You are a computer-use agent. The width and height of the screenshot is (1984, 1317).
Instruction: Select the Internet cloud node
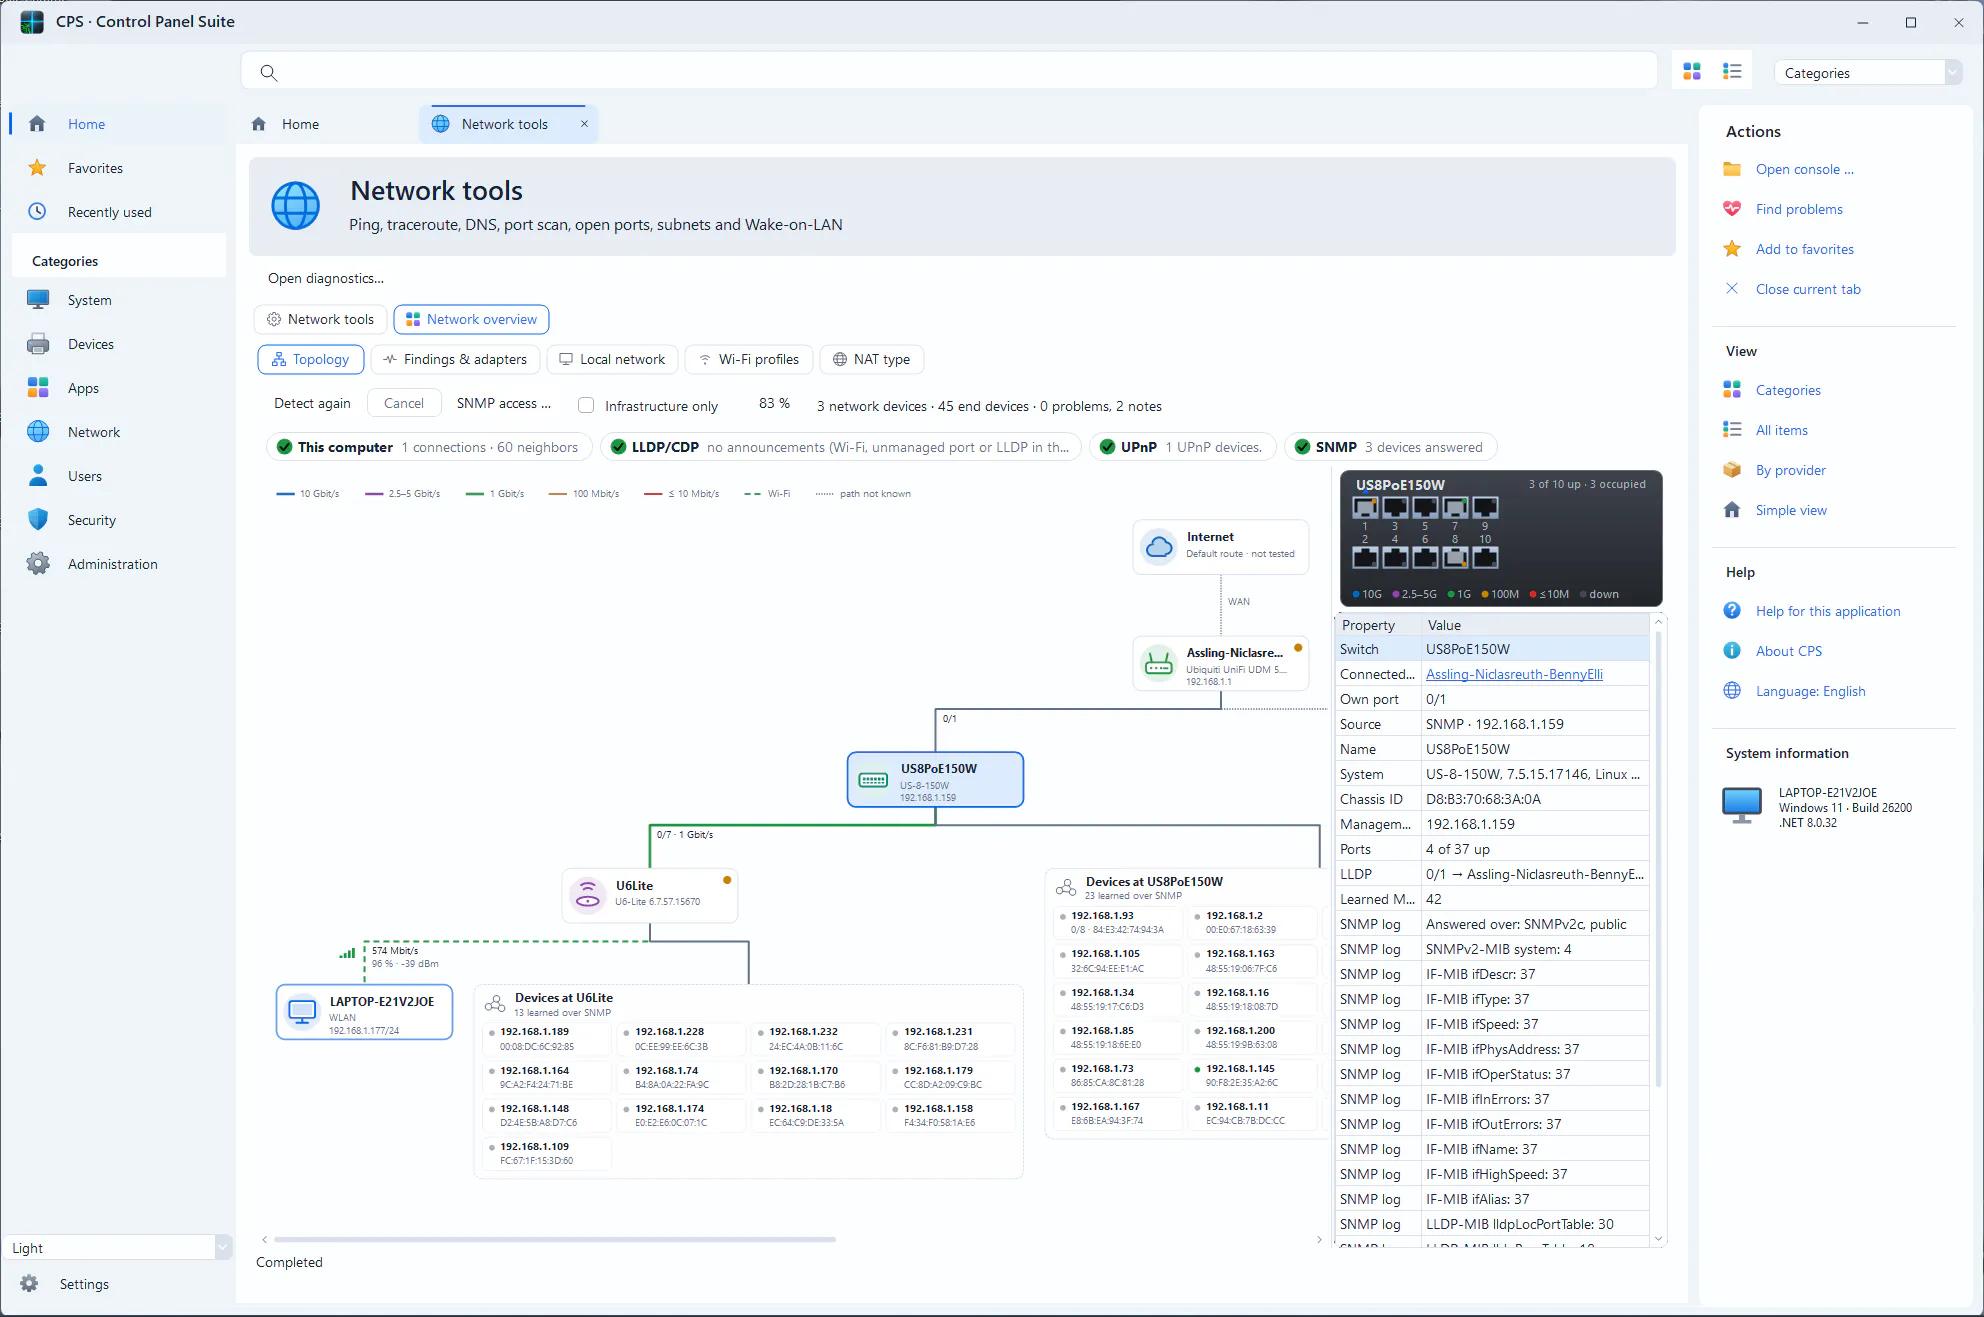pyautogui.click(x=1221, y=546)
